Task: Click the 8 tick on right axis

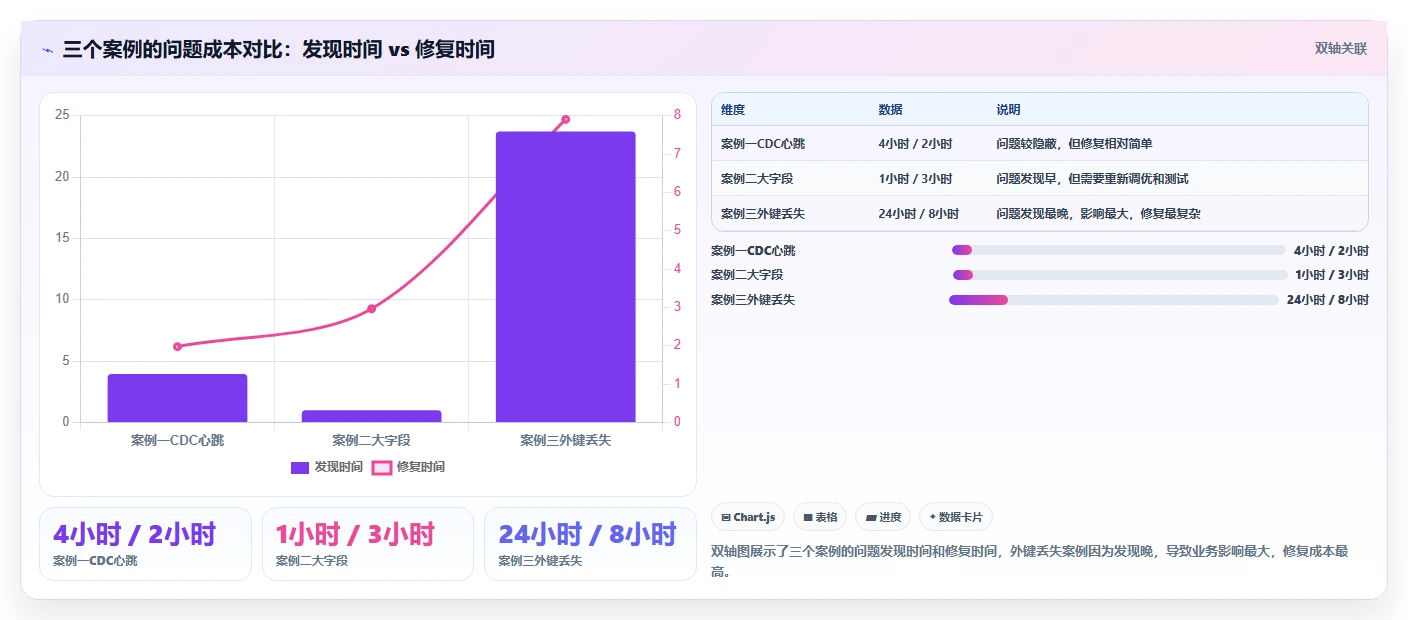Action: point(677,115)
